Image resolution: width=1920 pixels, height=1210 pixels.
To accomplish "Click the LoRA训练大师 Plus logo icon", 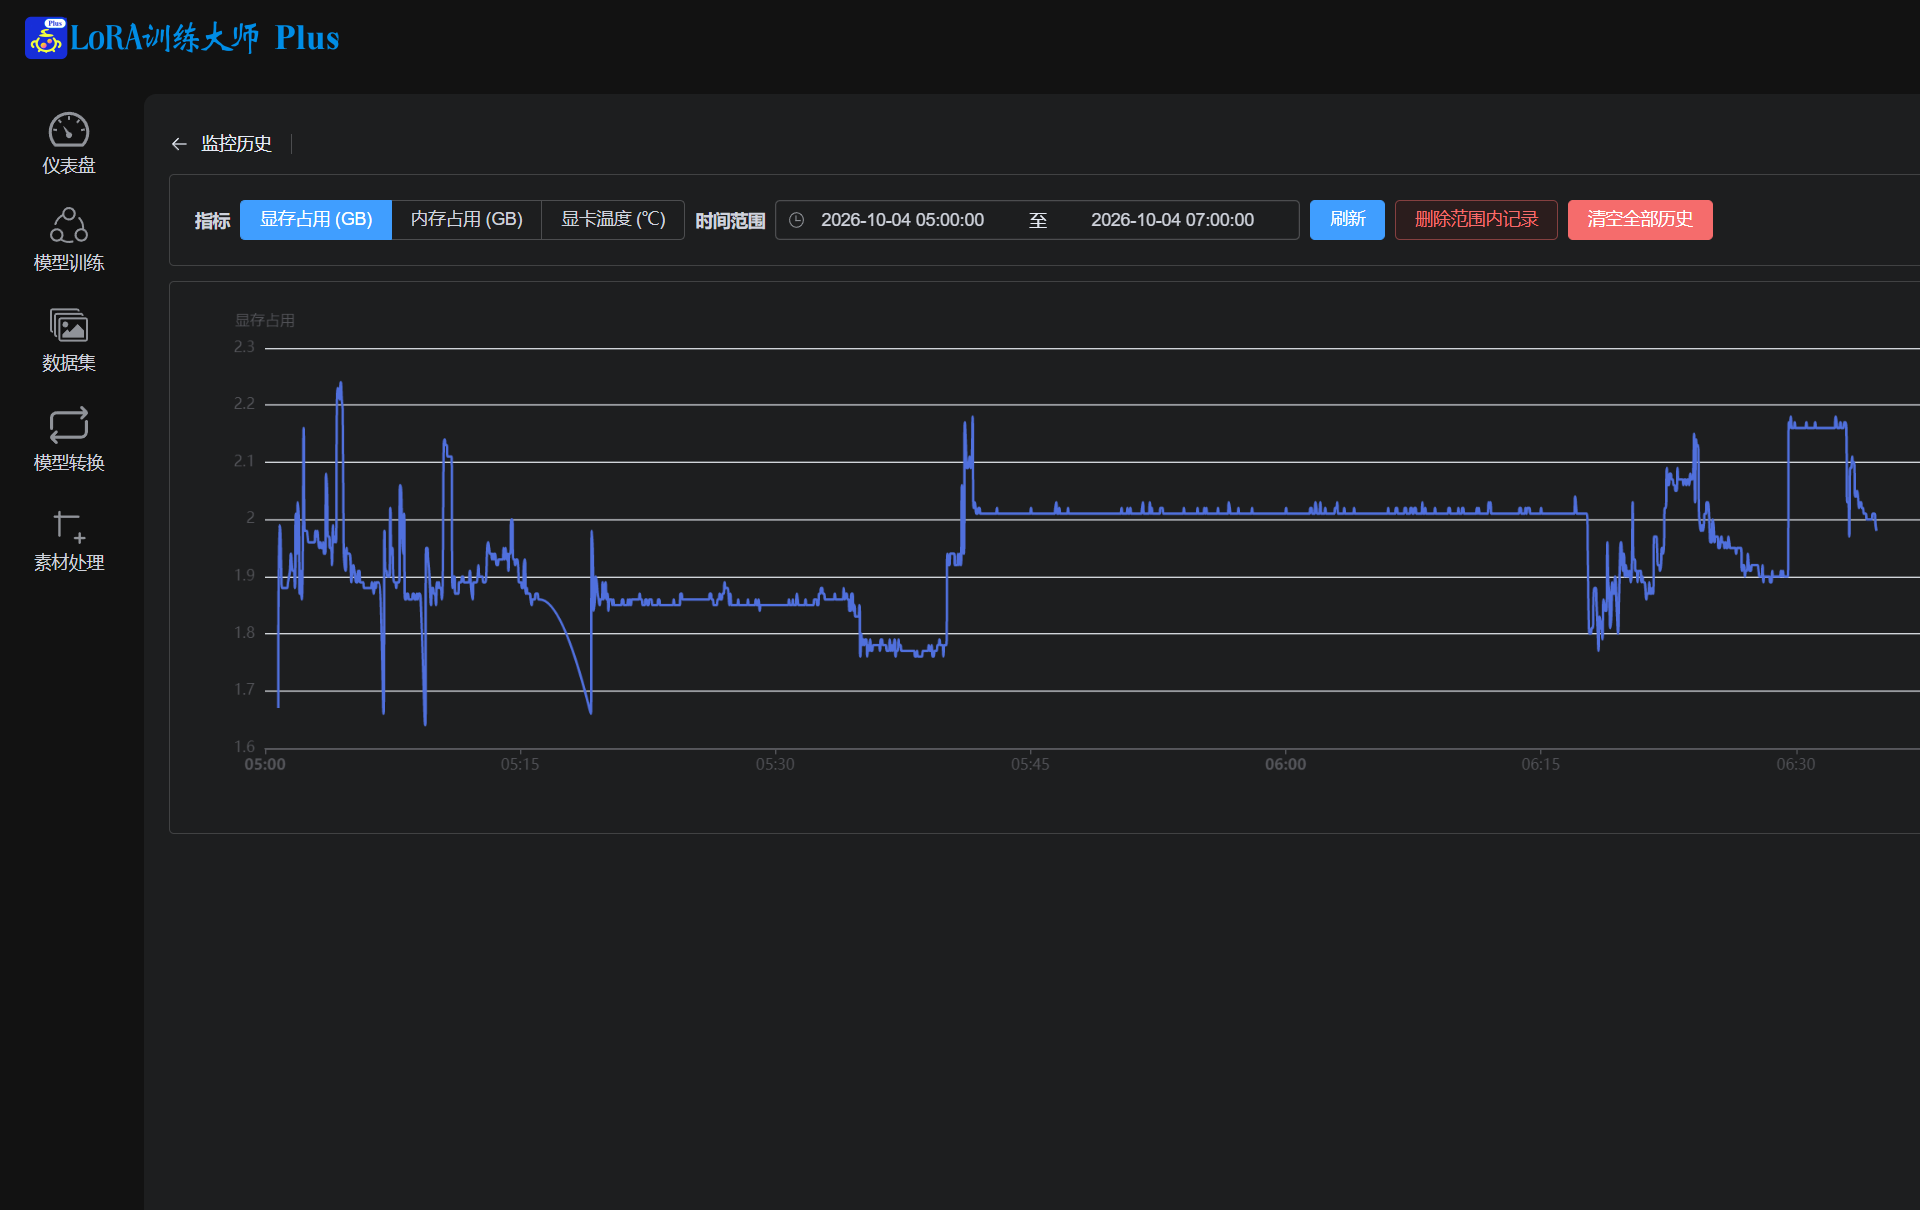I will (x=46, y=38).
